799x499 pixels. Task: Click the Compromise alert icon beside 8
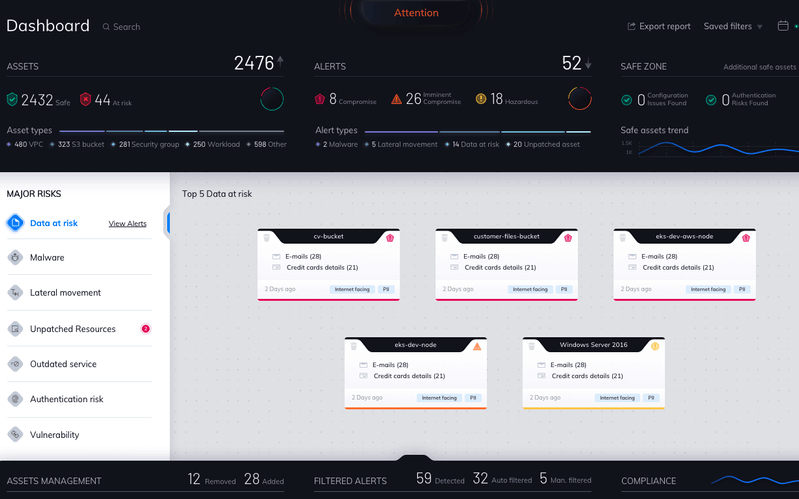tap(319, 99)
